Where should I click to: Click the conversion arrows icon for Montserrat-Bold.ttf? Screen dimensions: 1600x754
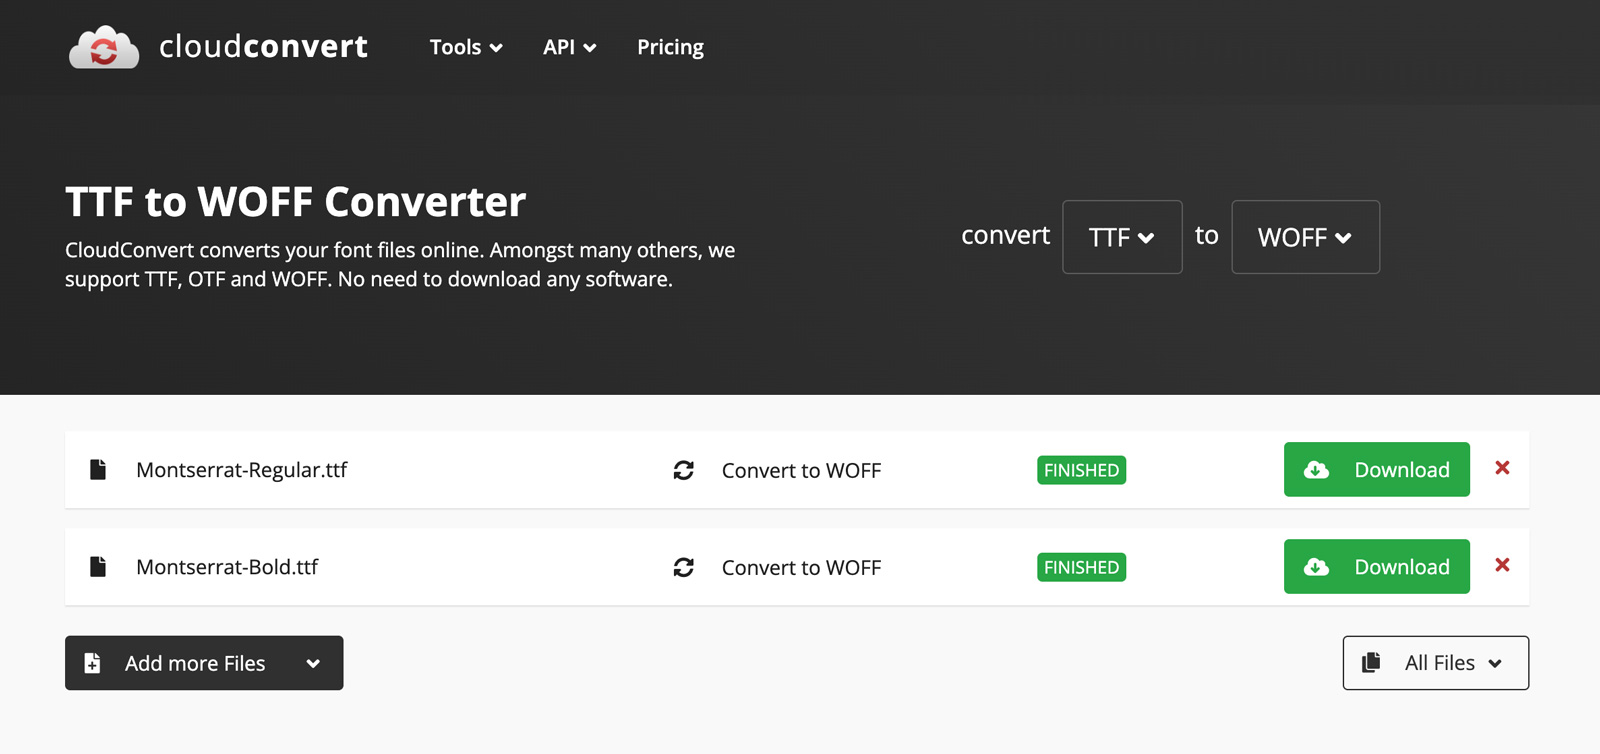tap(684, 567)
